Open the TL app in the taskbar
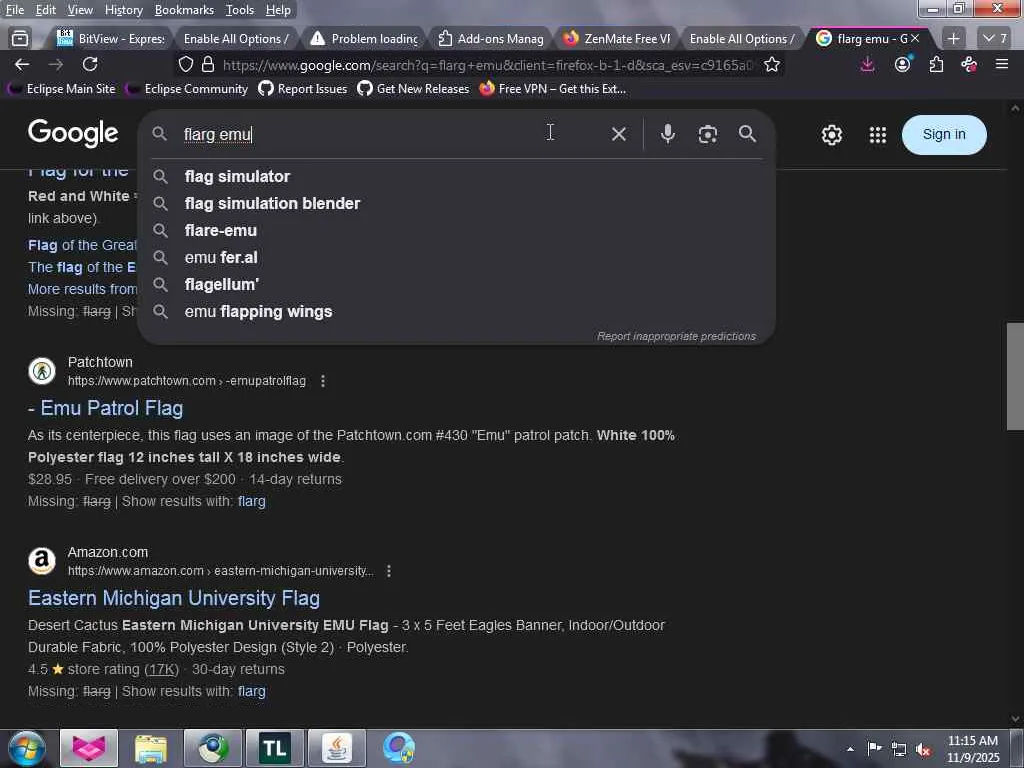Image resolution: width=1024 pixels, height=768 pixels. [x=275, y=748]
